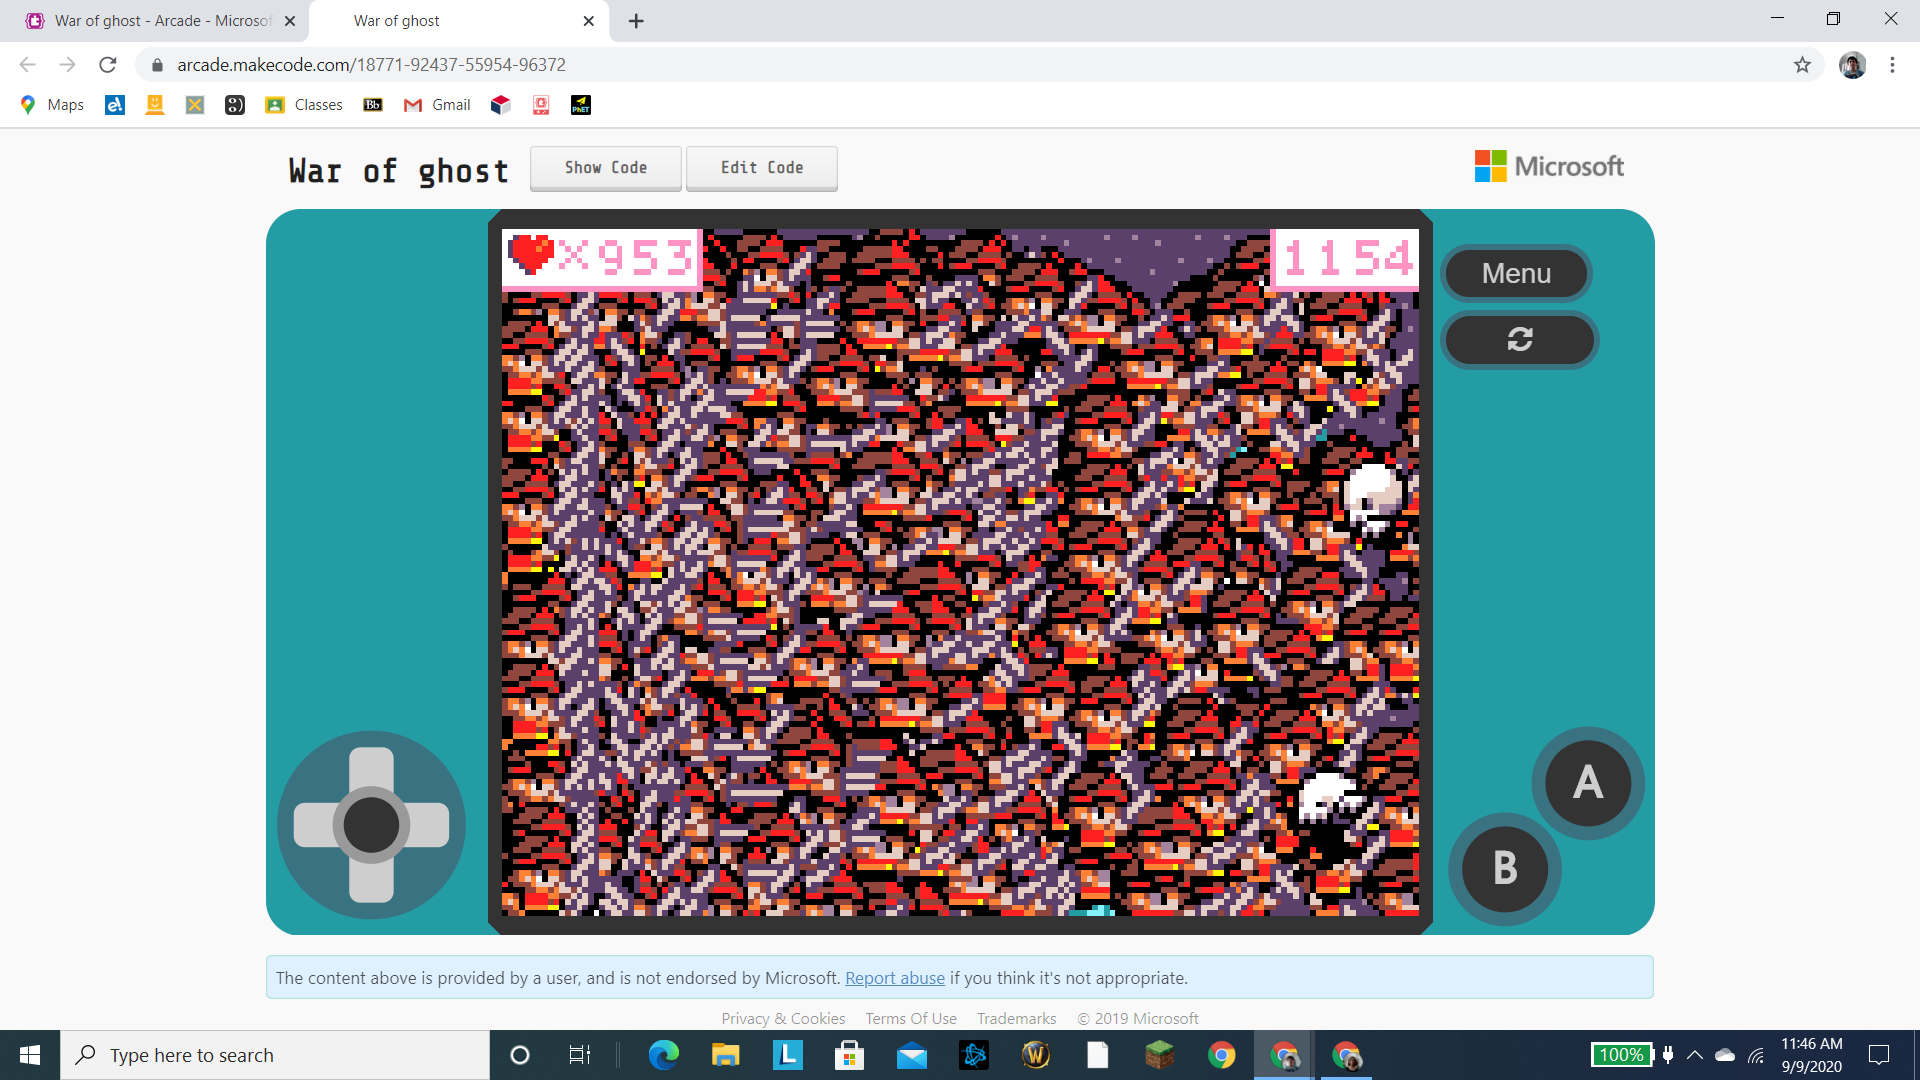Open the game Menu button
The image size is (1920, 1080).
(1516, 273)
